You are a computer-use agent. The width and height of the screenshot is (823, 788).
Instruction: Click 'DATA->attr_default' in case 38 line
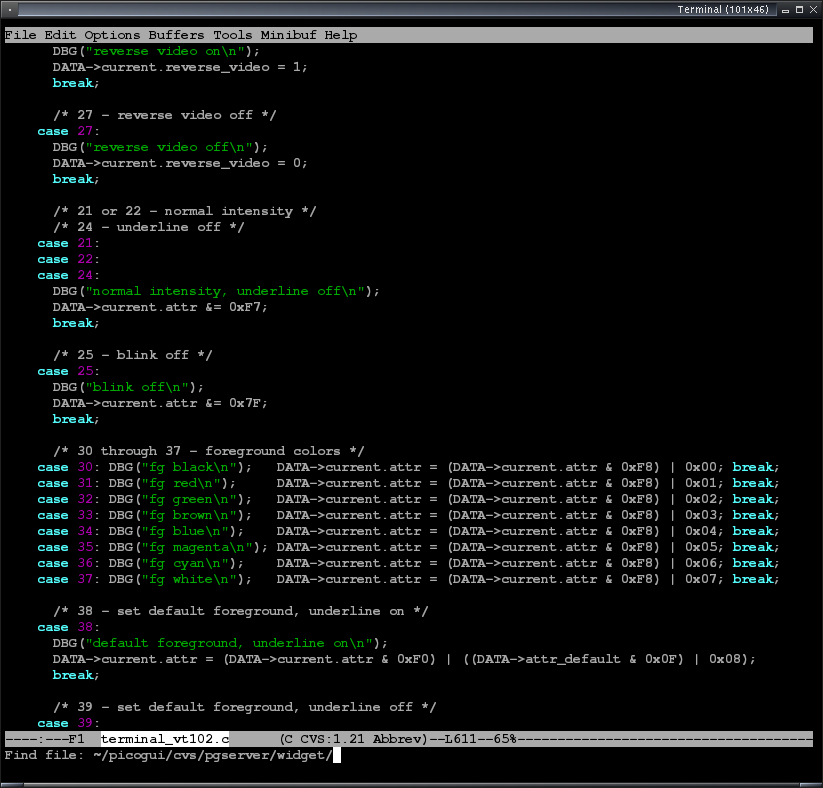[548, 659]
